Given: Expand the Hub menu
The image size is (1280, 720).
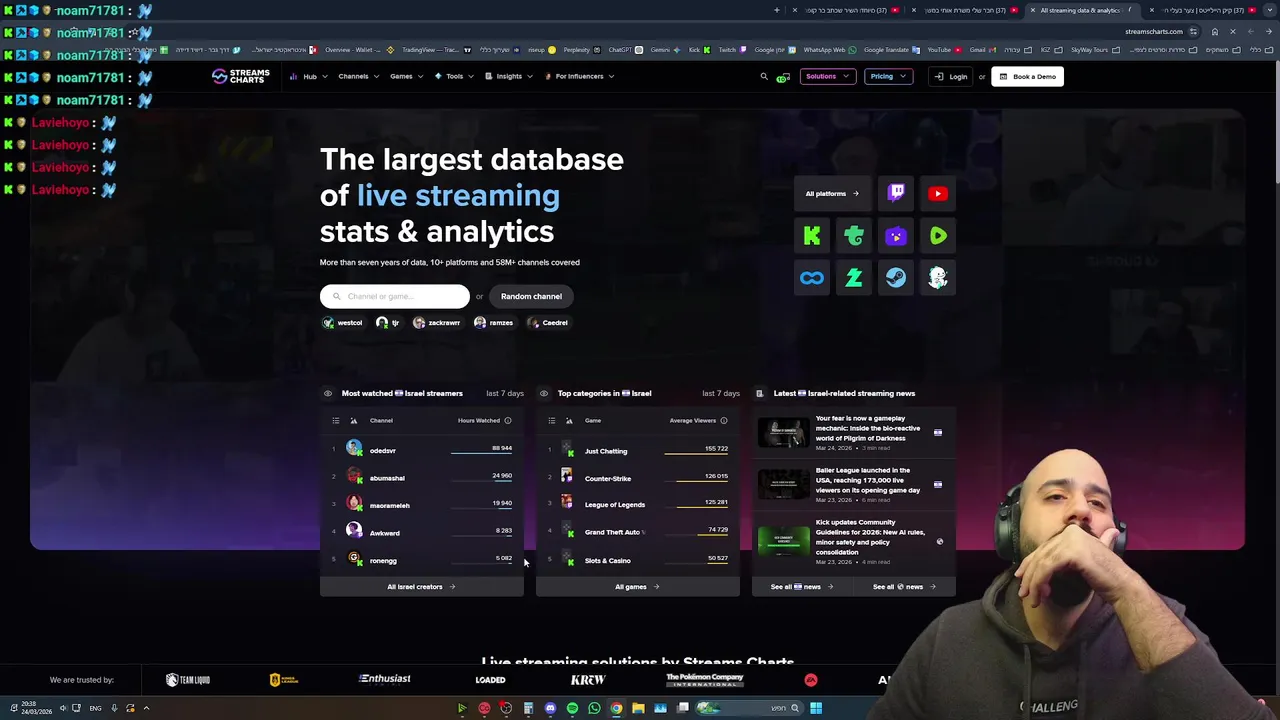Looking at the screenshot, I should point(307,76).
